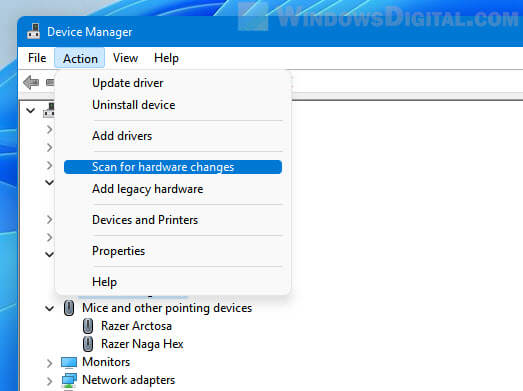Click the Device Manager title bar icon
The width and height of the screenshot is (523, 391).
click(x=33, y=31)
